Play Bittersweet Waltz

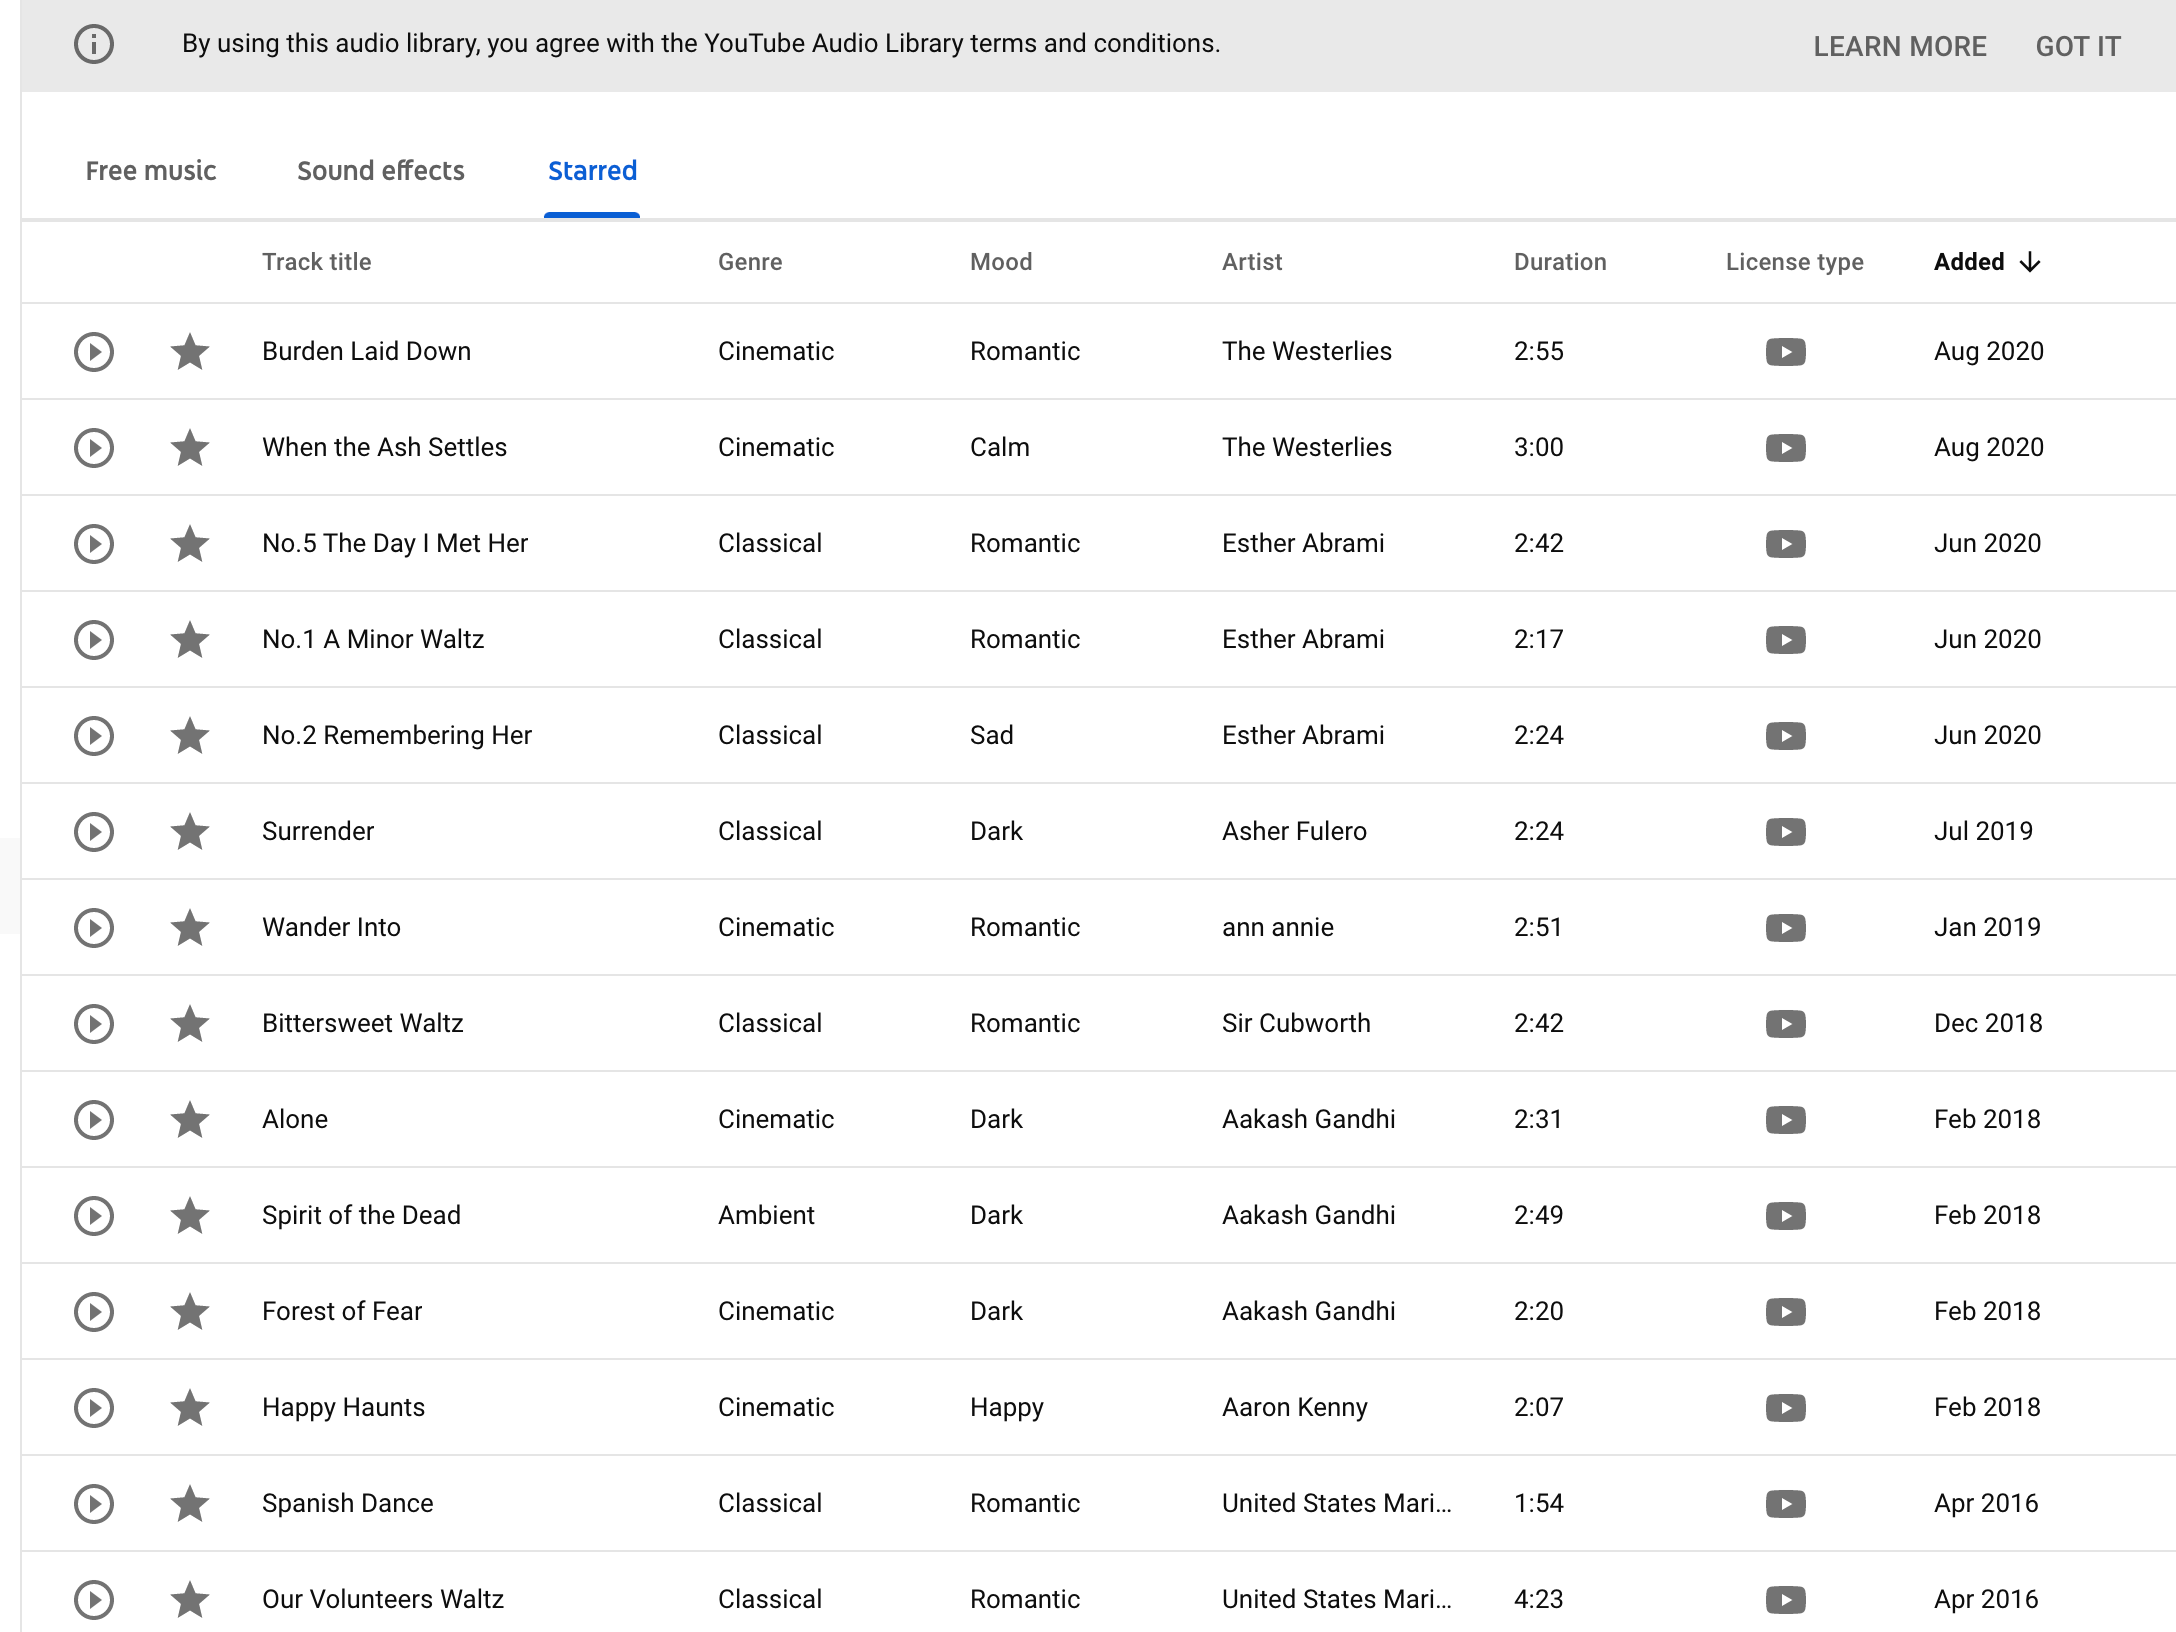94,1024
